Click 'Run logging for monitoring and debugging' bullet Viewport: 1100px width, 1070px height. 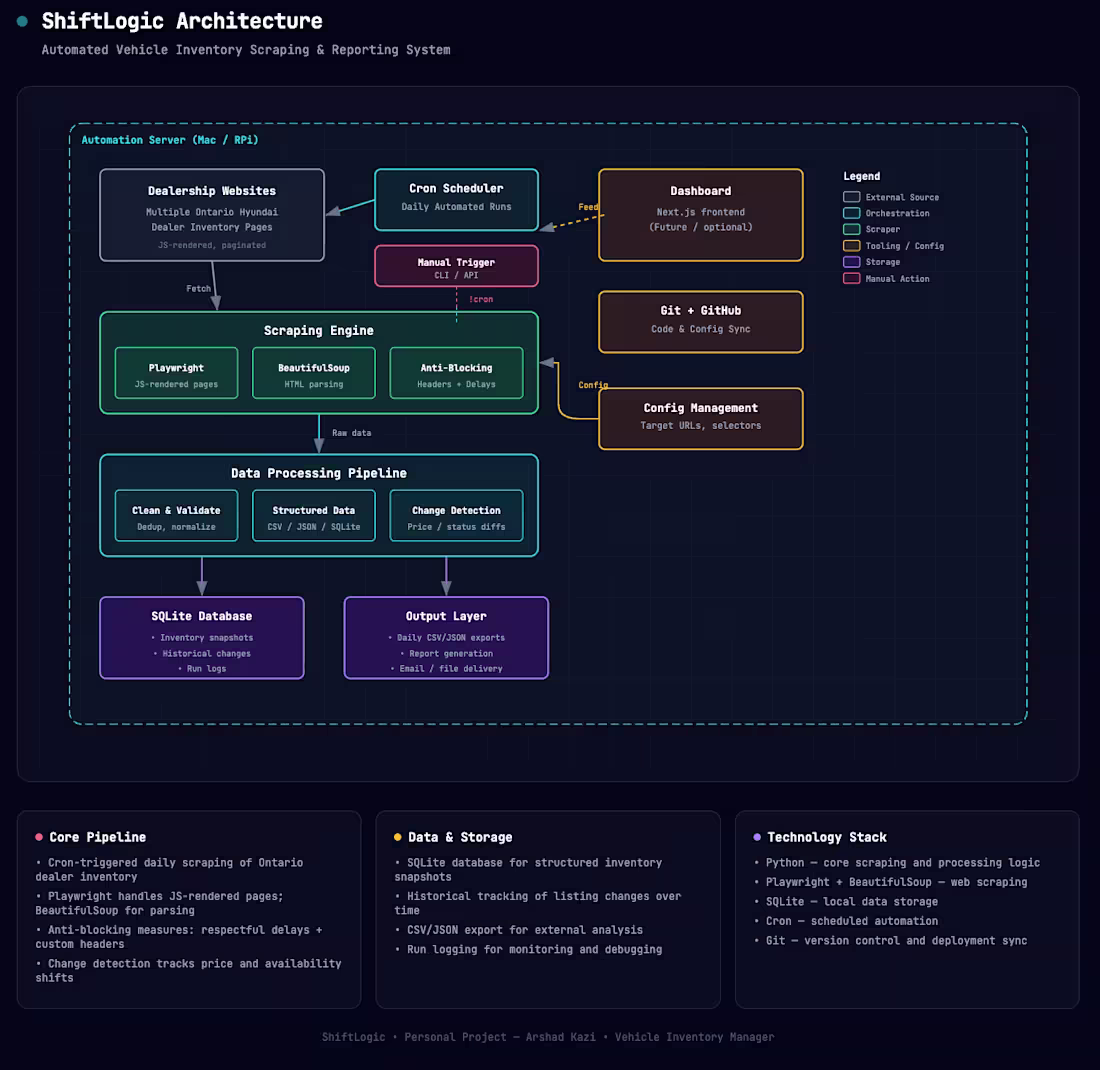click(x=528, y=949)
